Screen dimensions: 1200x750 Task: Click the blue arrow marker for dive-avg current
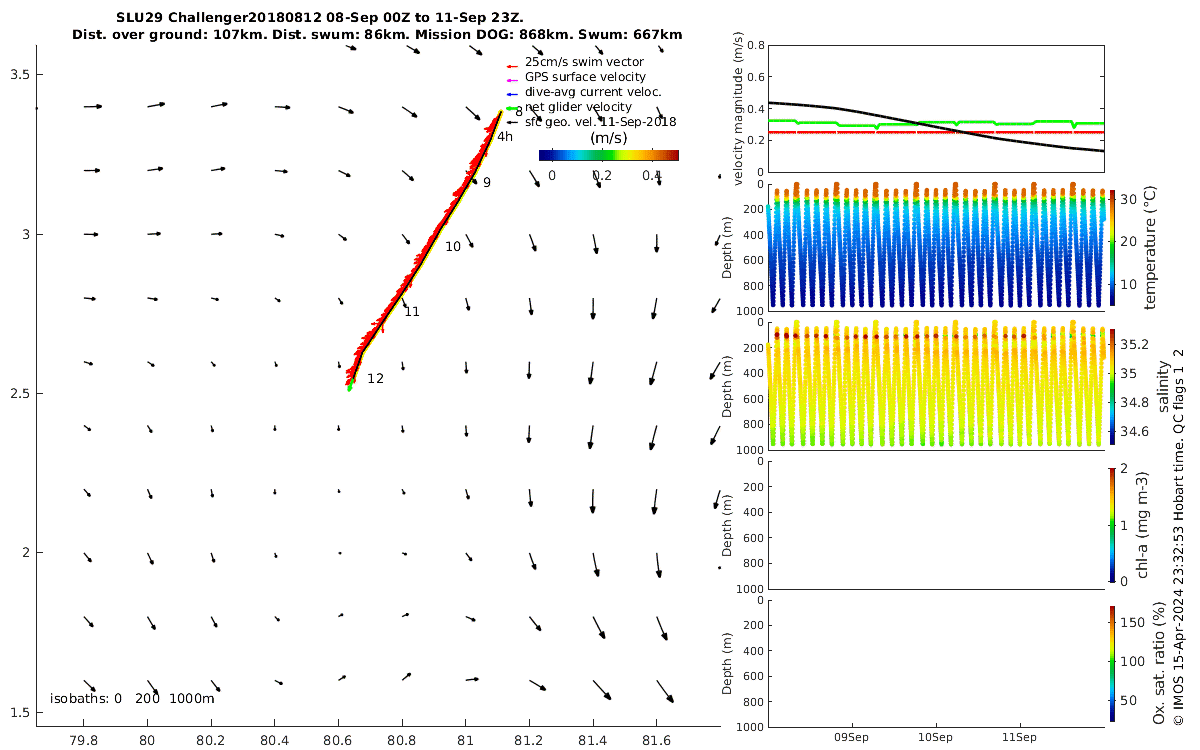511,93
